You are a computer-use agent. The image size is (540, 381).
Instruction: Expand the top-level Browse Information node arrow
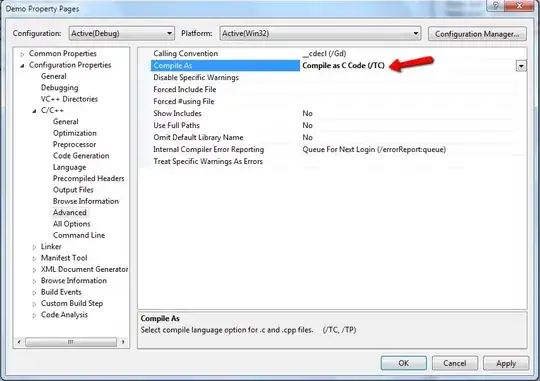[x=34, y=281]
